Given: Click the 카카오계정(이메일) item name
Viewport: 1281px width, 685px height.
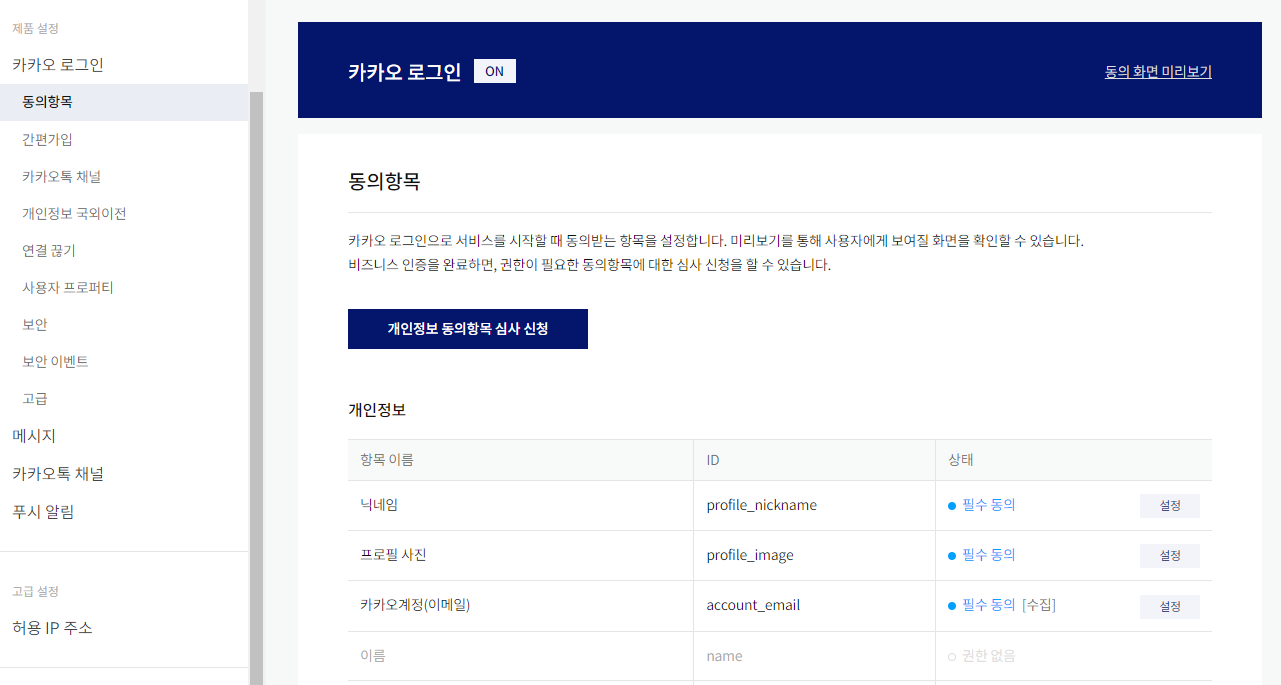Looking at the screenshot, I should (415, 605).
